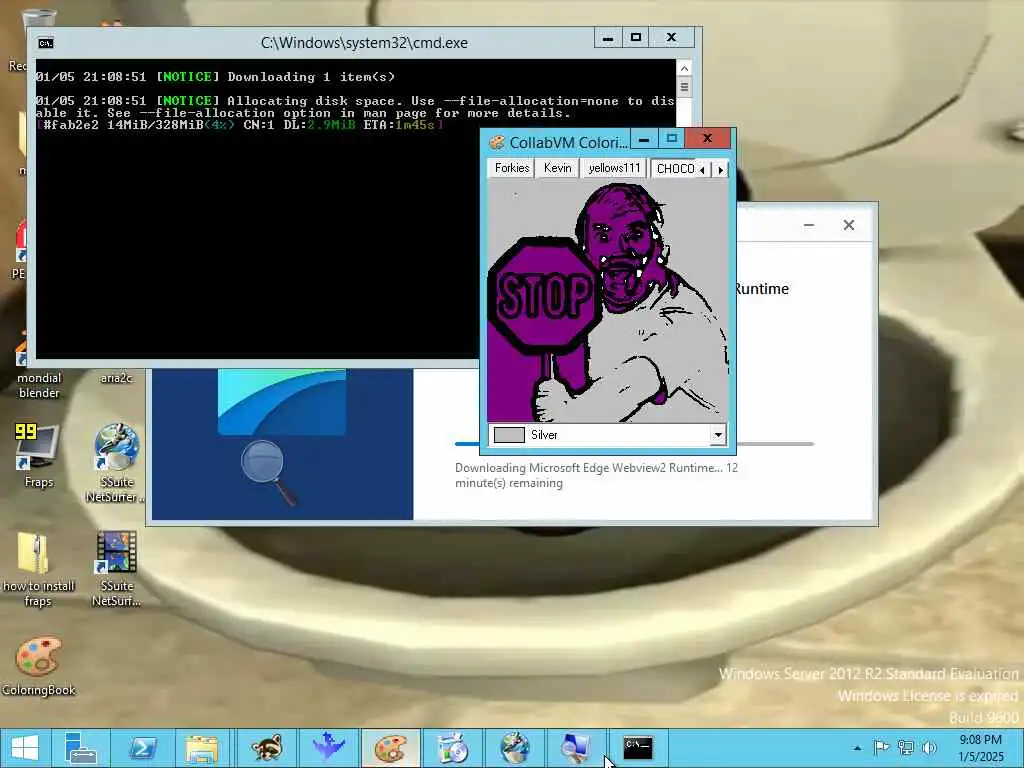
Task: Click the CollabVM Coloring palette title icon
Action: (x=497, y=142)
